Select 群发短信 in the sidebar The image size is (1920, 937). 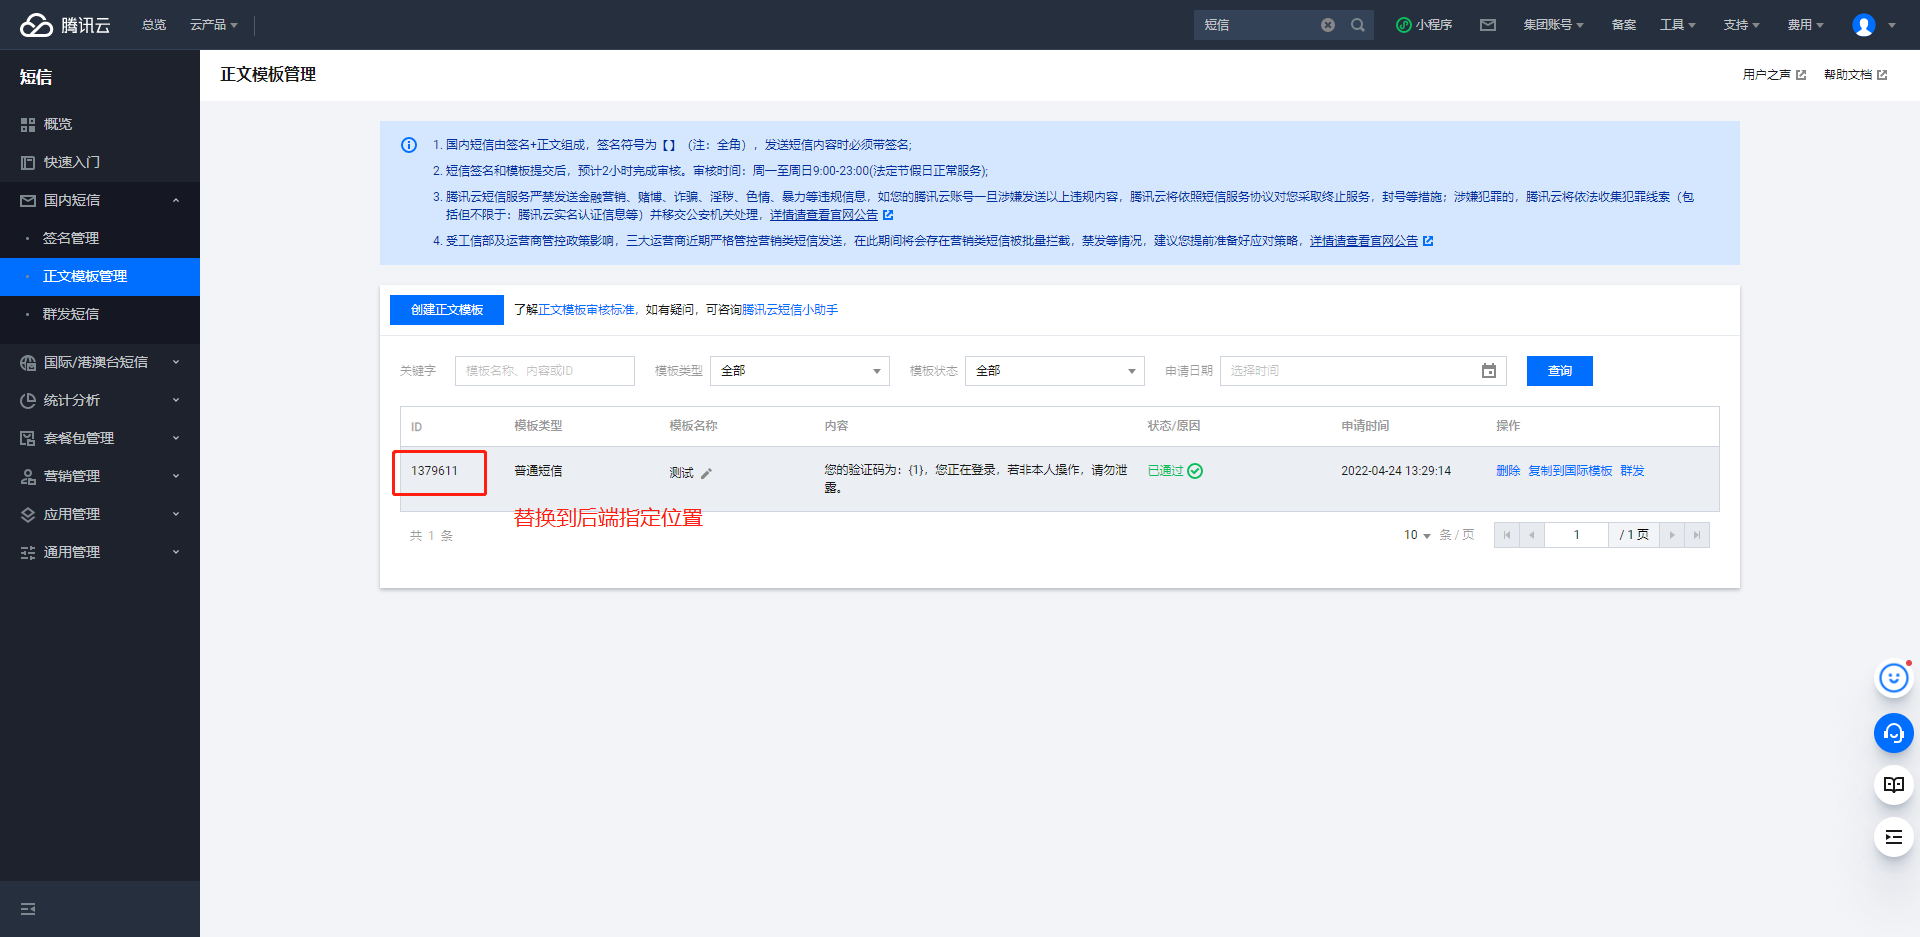pyautogui.click(x=71, y=314)
